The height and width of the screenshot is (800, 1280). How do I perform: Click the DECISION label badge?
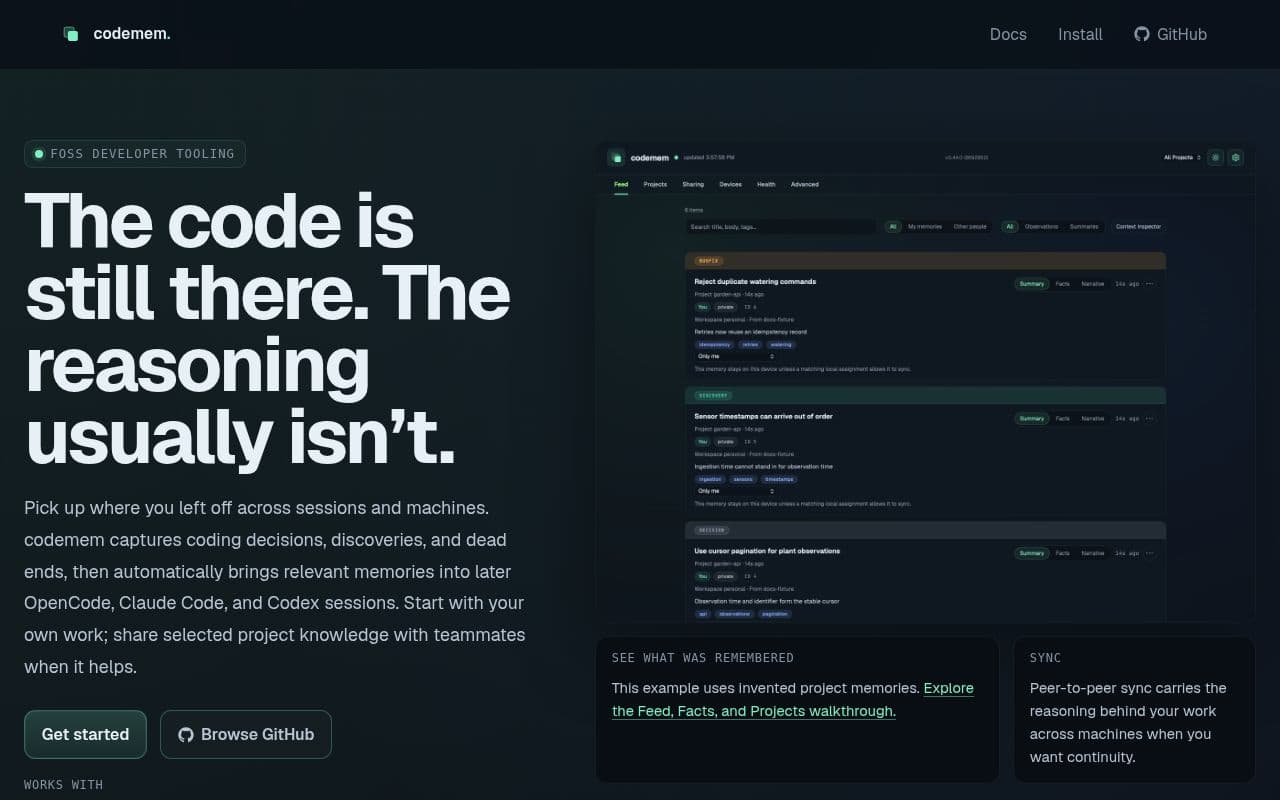712,530
